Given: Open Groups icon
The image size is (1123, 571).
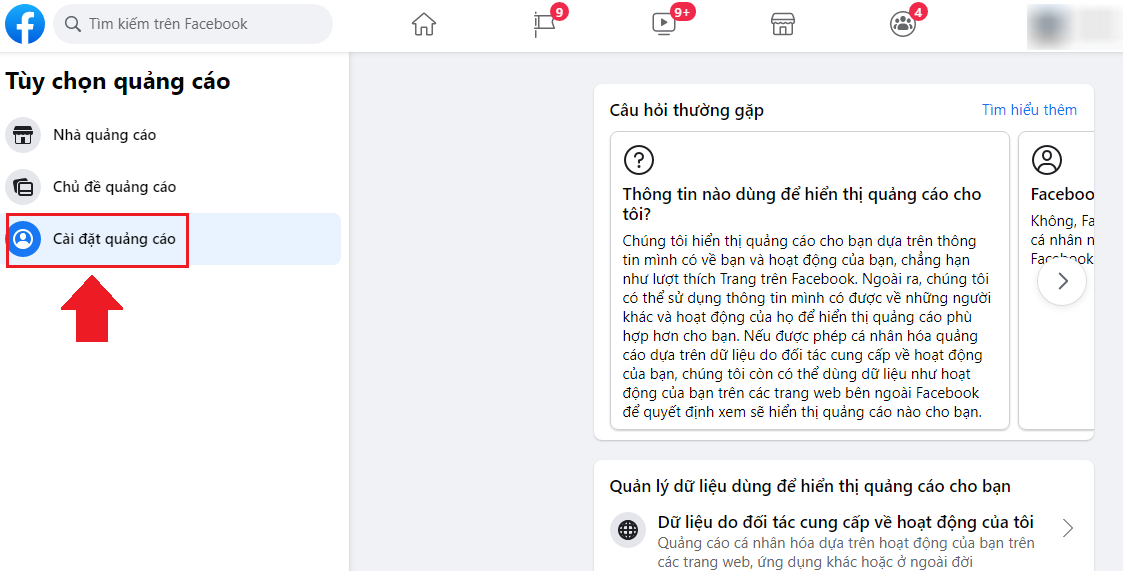Looking at the screenshot, I should (x=903, y=25).
